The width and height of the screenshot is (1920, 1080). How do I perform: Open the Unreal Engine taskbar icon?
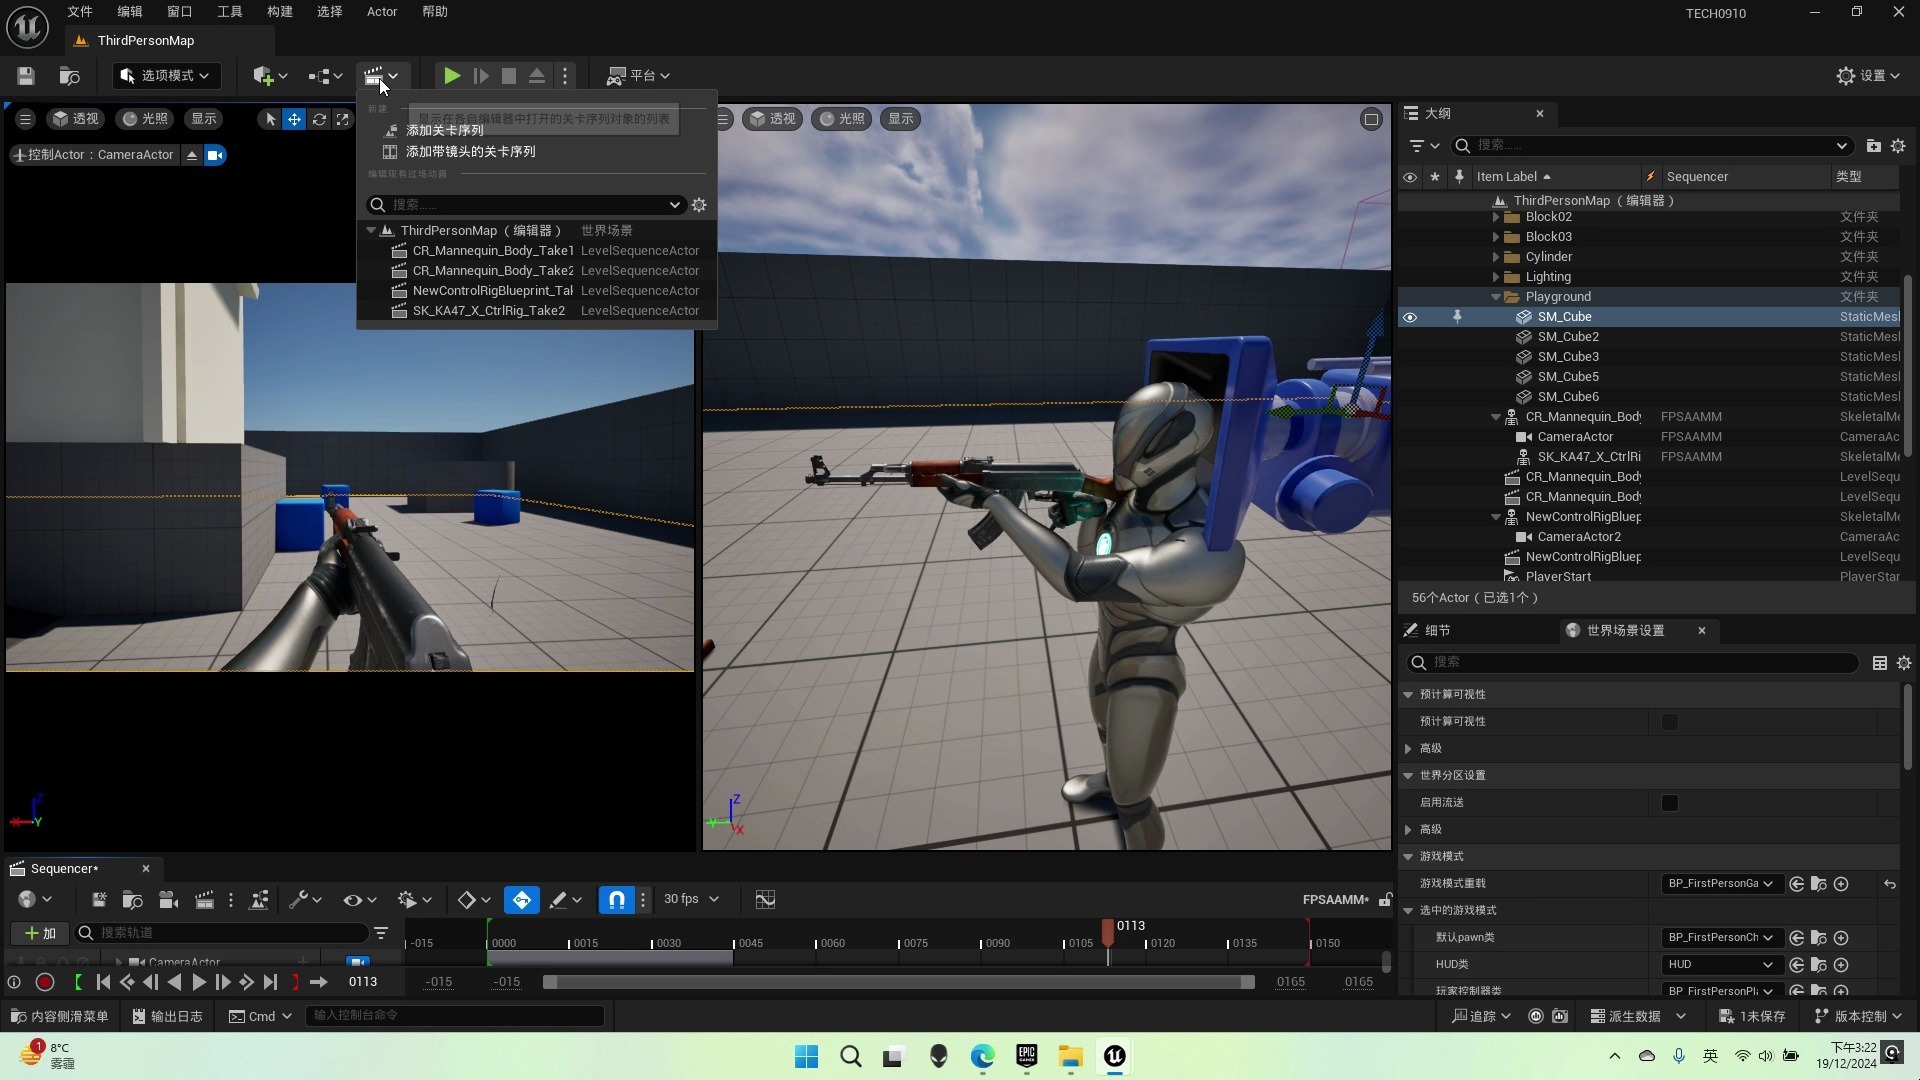[1114, 1056]
